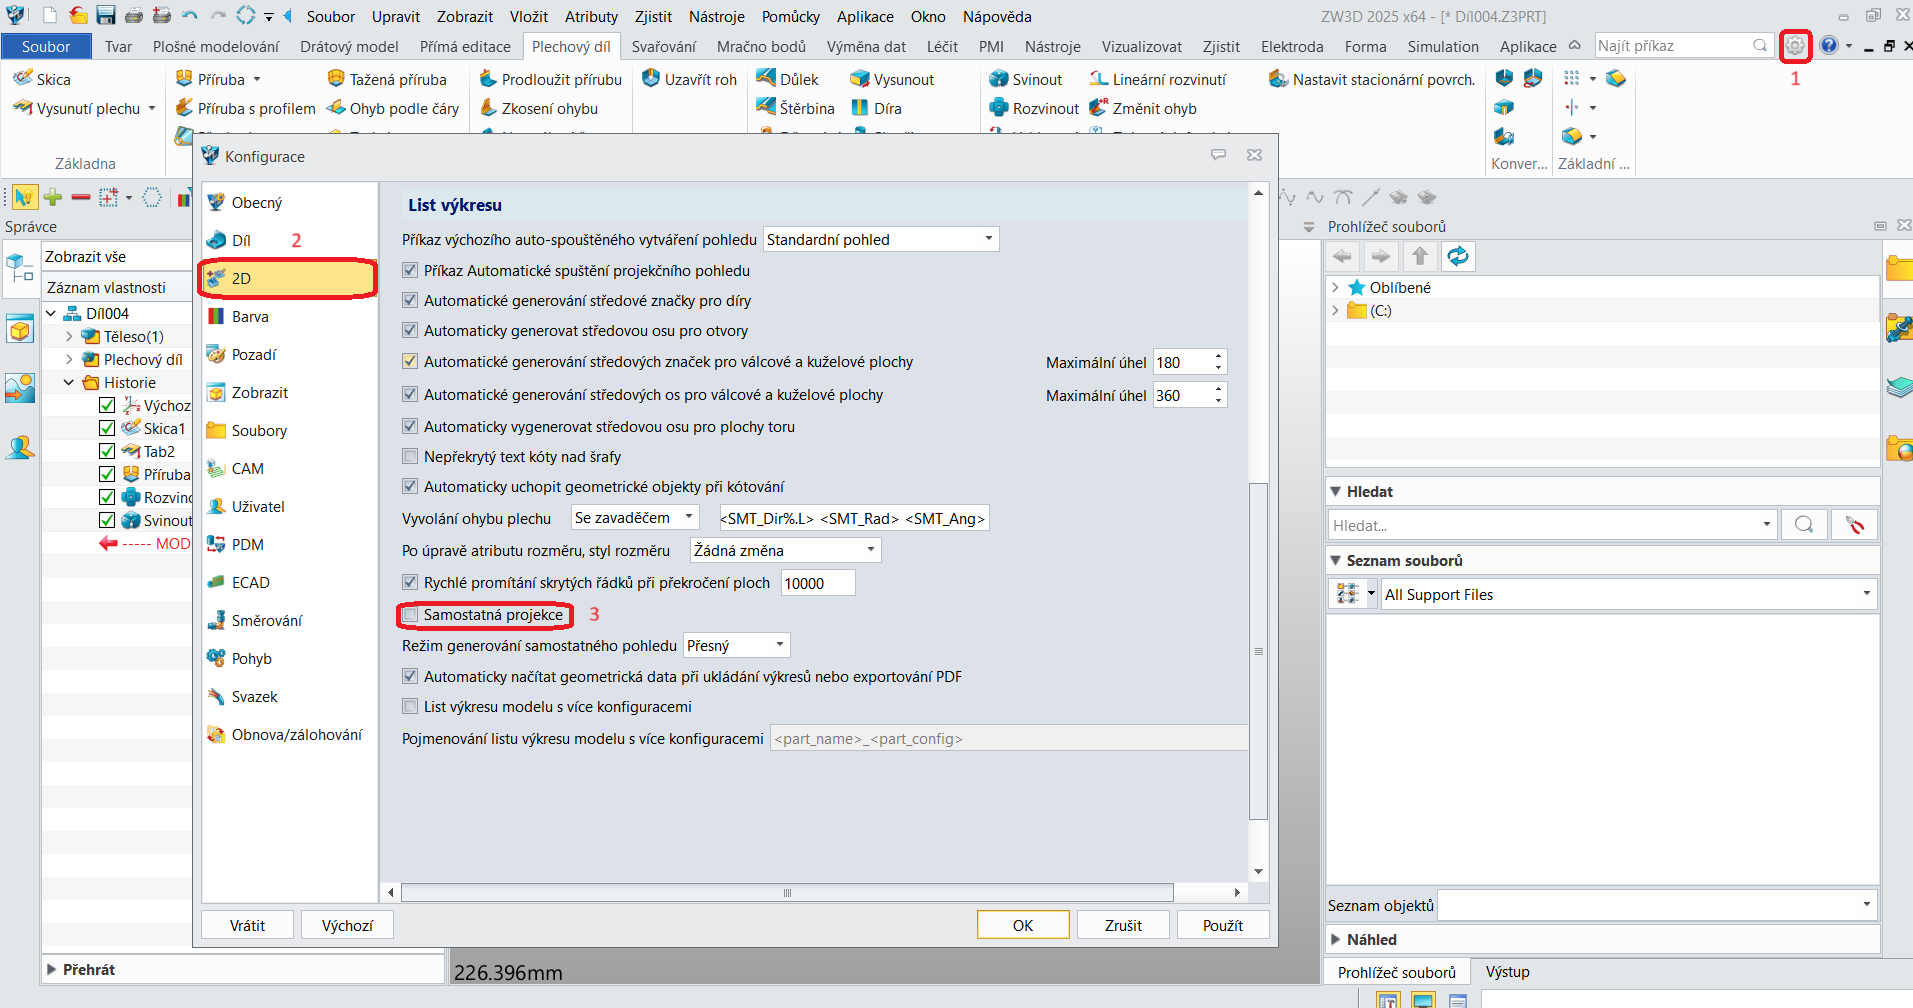Click the dialog's horizontal scrollbar
This screenshot has height=1008, width=1913.
coord(787,892)
